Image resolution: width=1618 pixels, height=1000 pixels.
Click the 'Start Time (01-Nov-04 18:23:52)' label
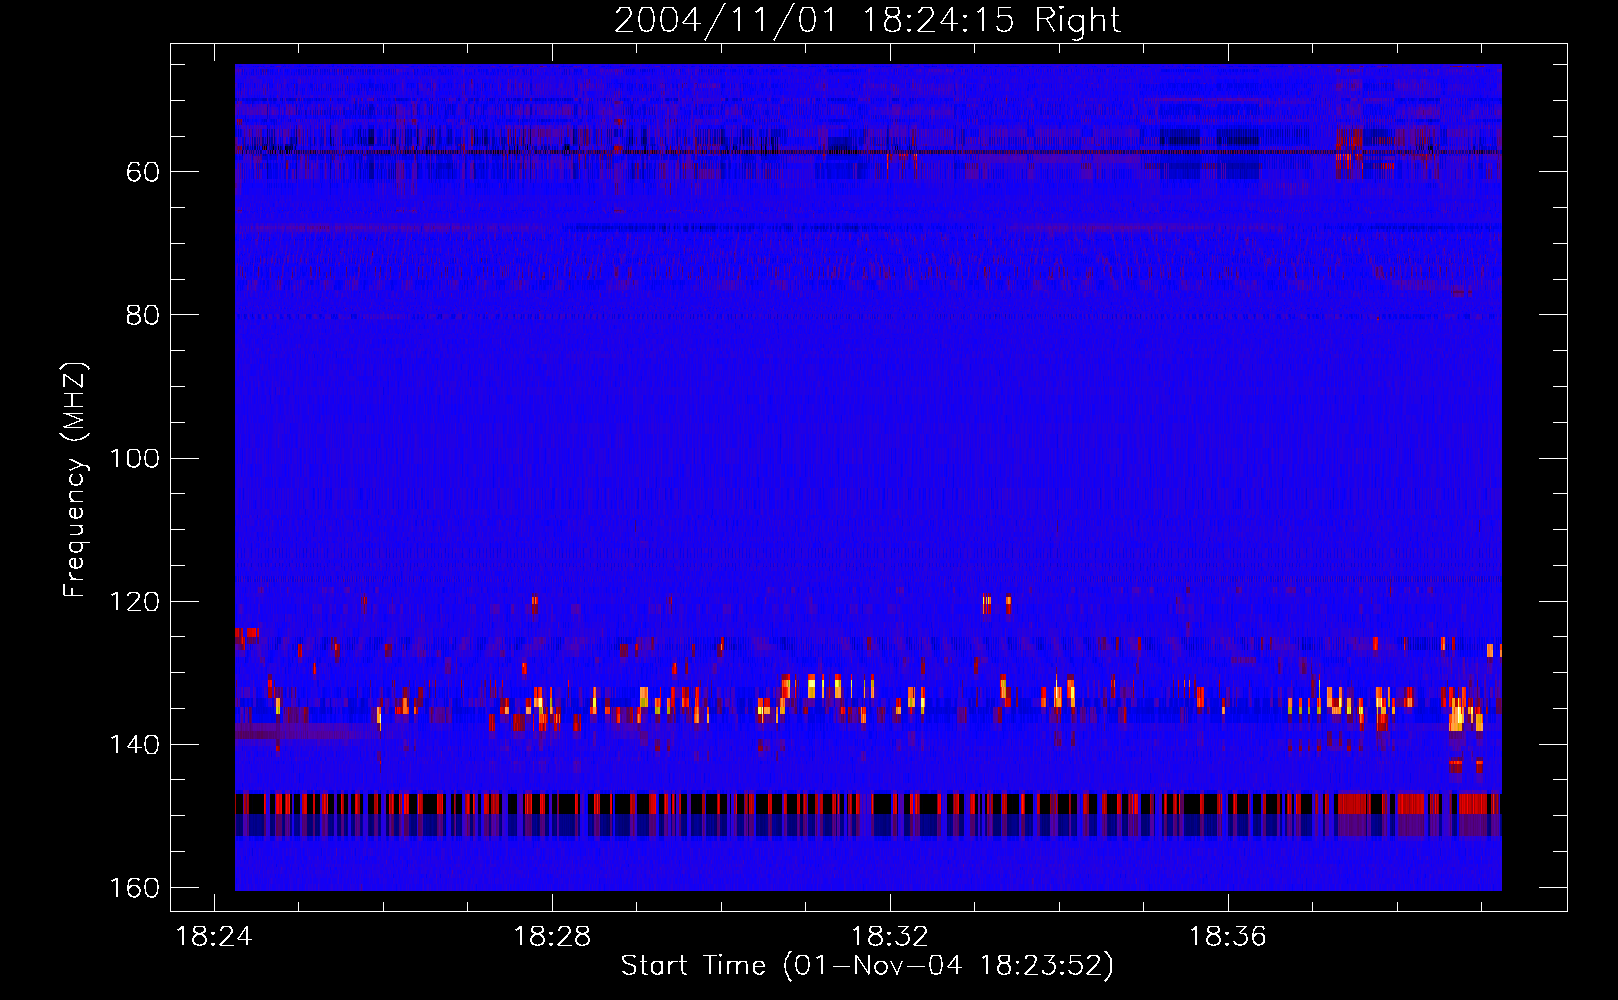pyautogui.click(x=867, y=966)
